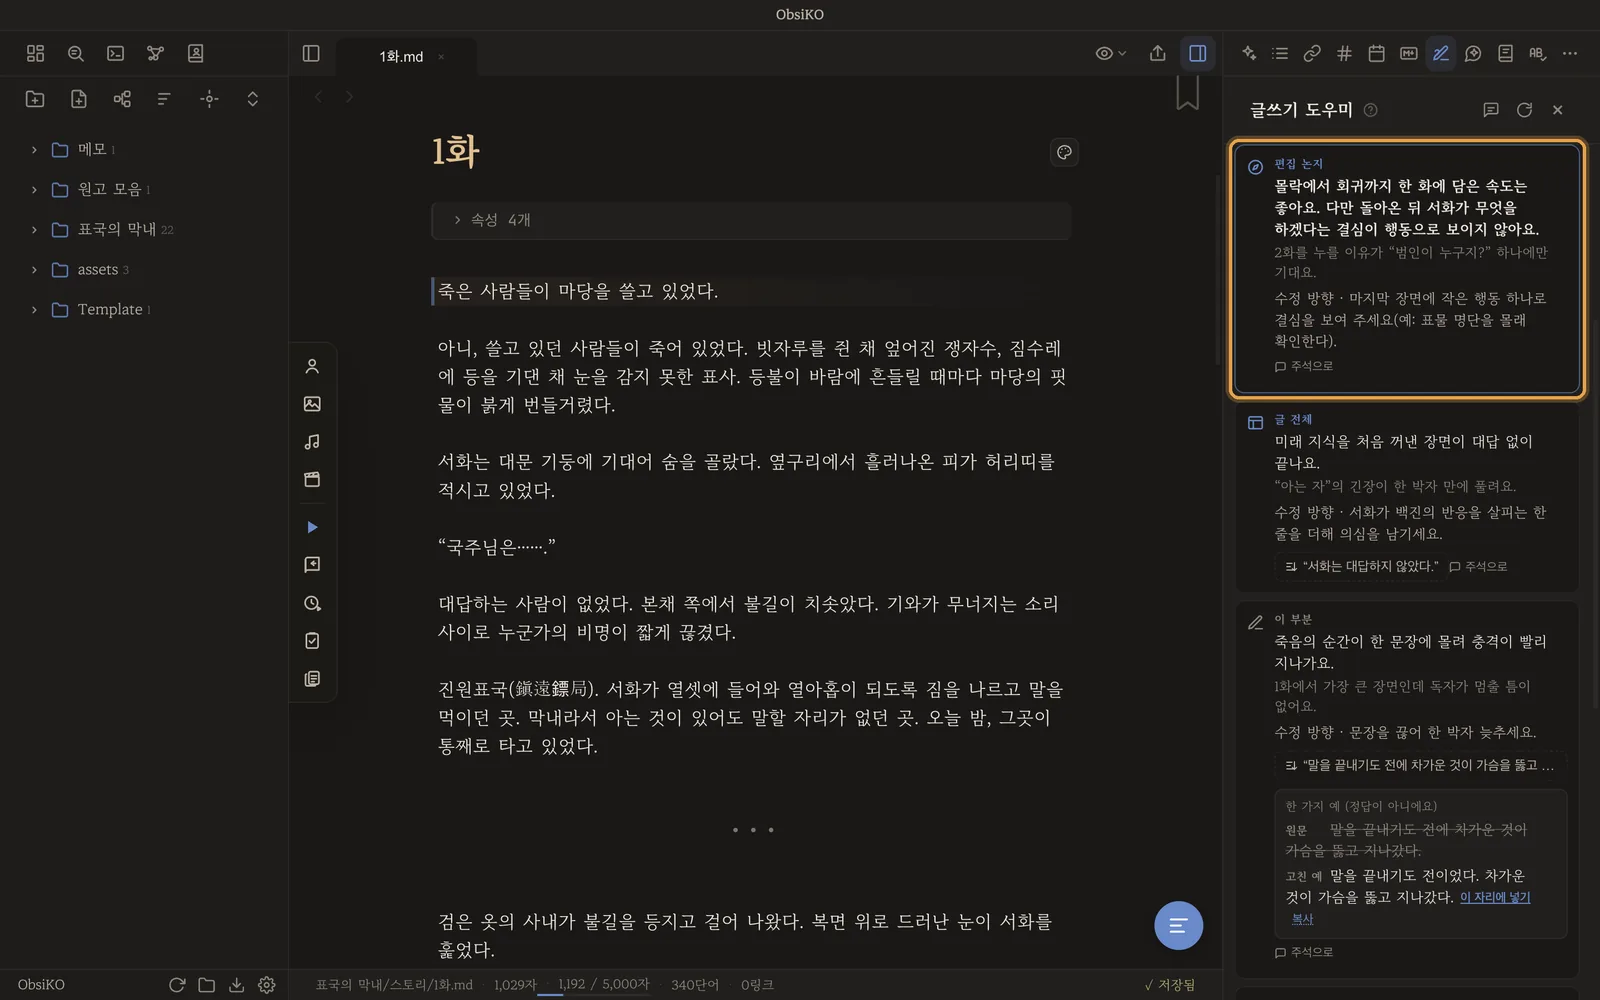Open the search icon in left sidebar
The height and width of the screenshot is (1000, 1600).
click(x=75, y=54)
